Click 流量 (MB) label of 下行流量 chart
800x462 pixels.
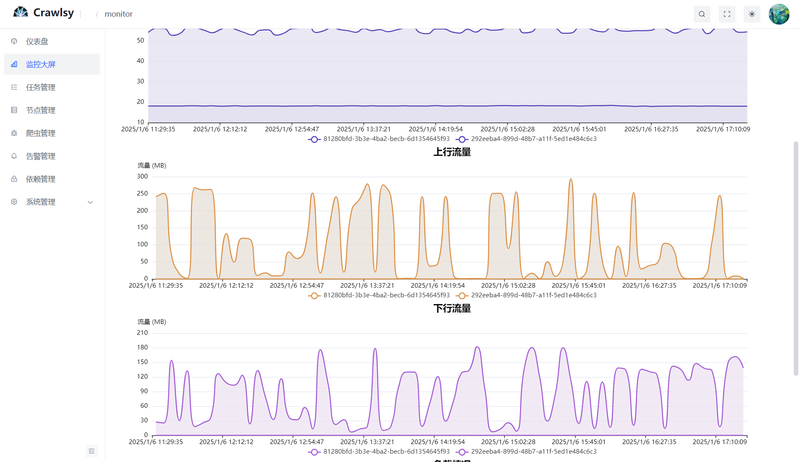(152, 322)
